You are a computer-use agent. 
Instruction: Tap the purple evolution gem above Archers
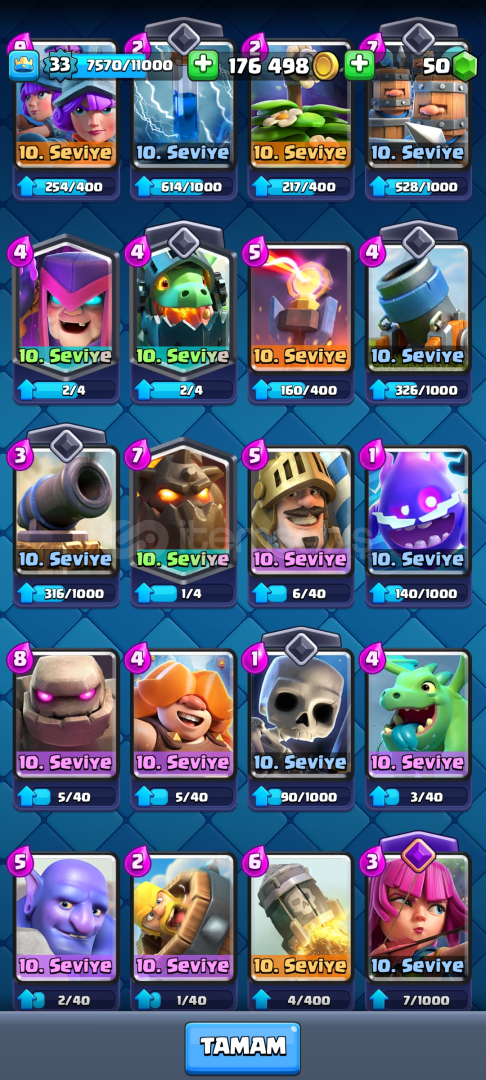coord(419,854)
